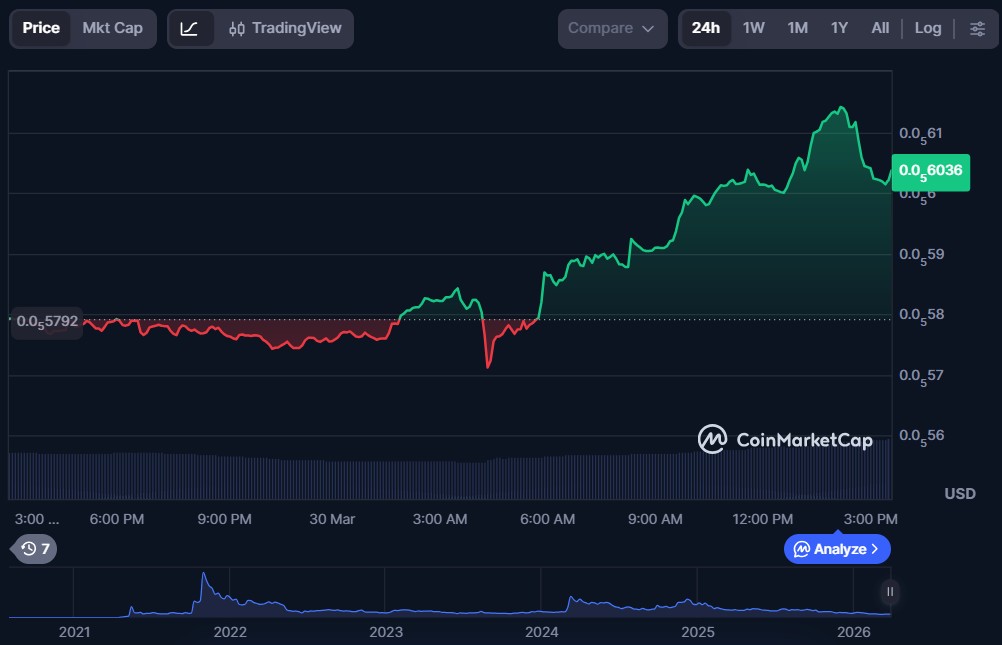
Task: Click the 2022 peak in mini timeline
Action: pyautogui.click(x=203, y=578)
